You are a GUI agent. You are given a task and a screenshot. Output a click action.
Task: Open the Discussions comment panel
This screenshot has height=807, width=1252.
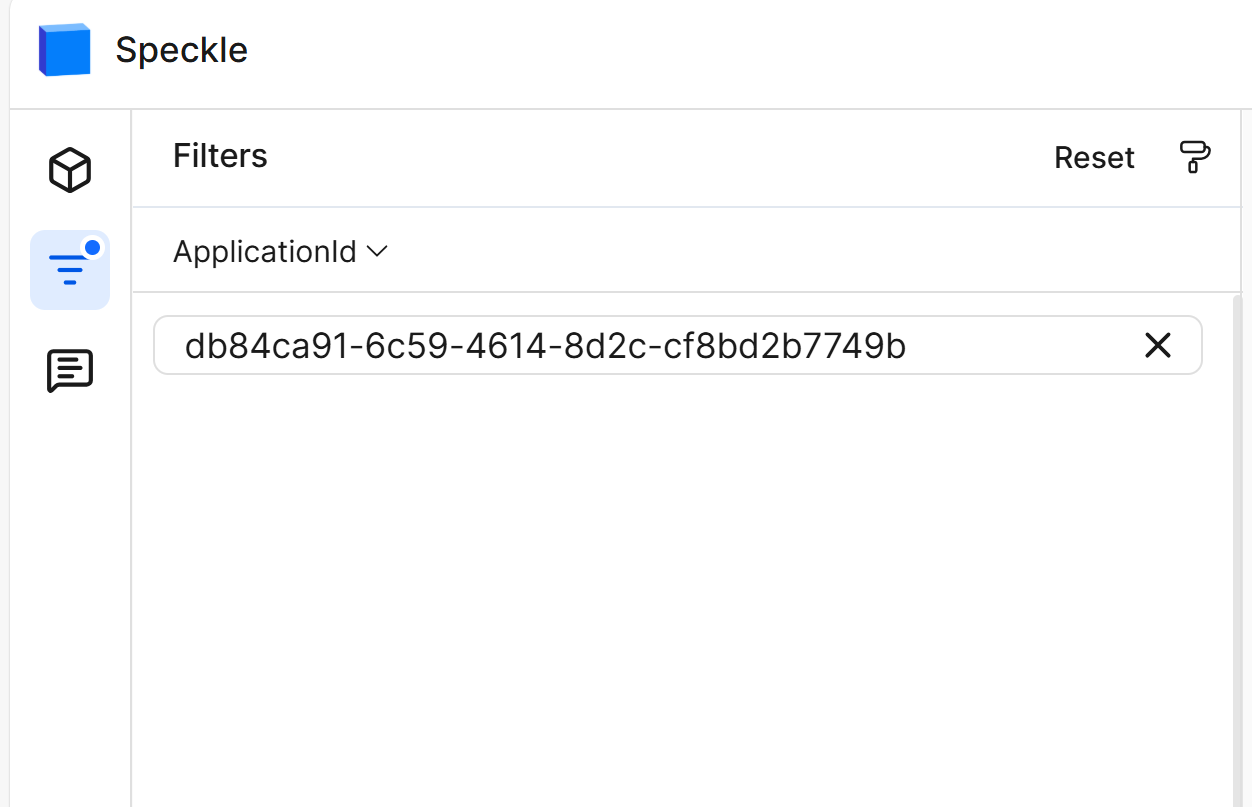[70, 371]
